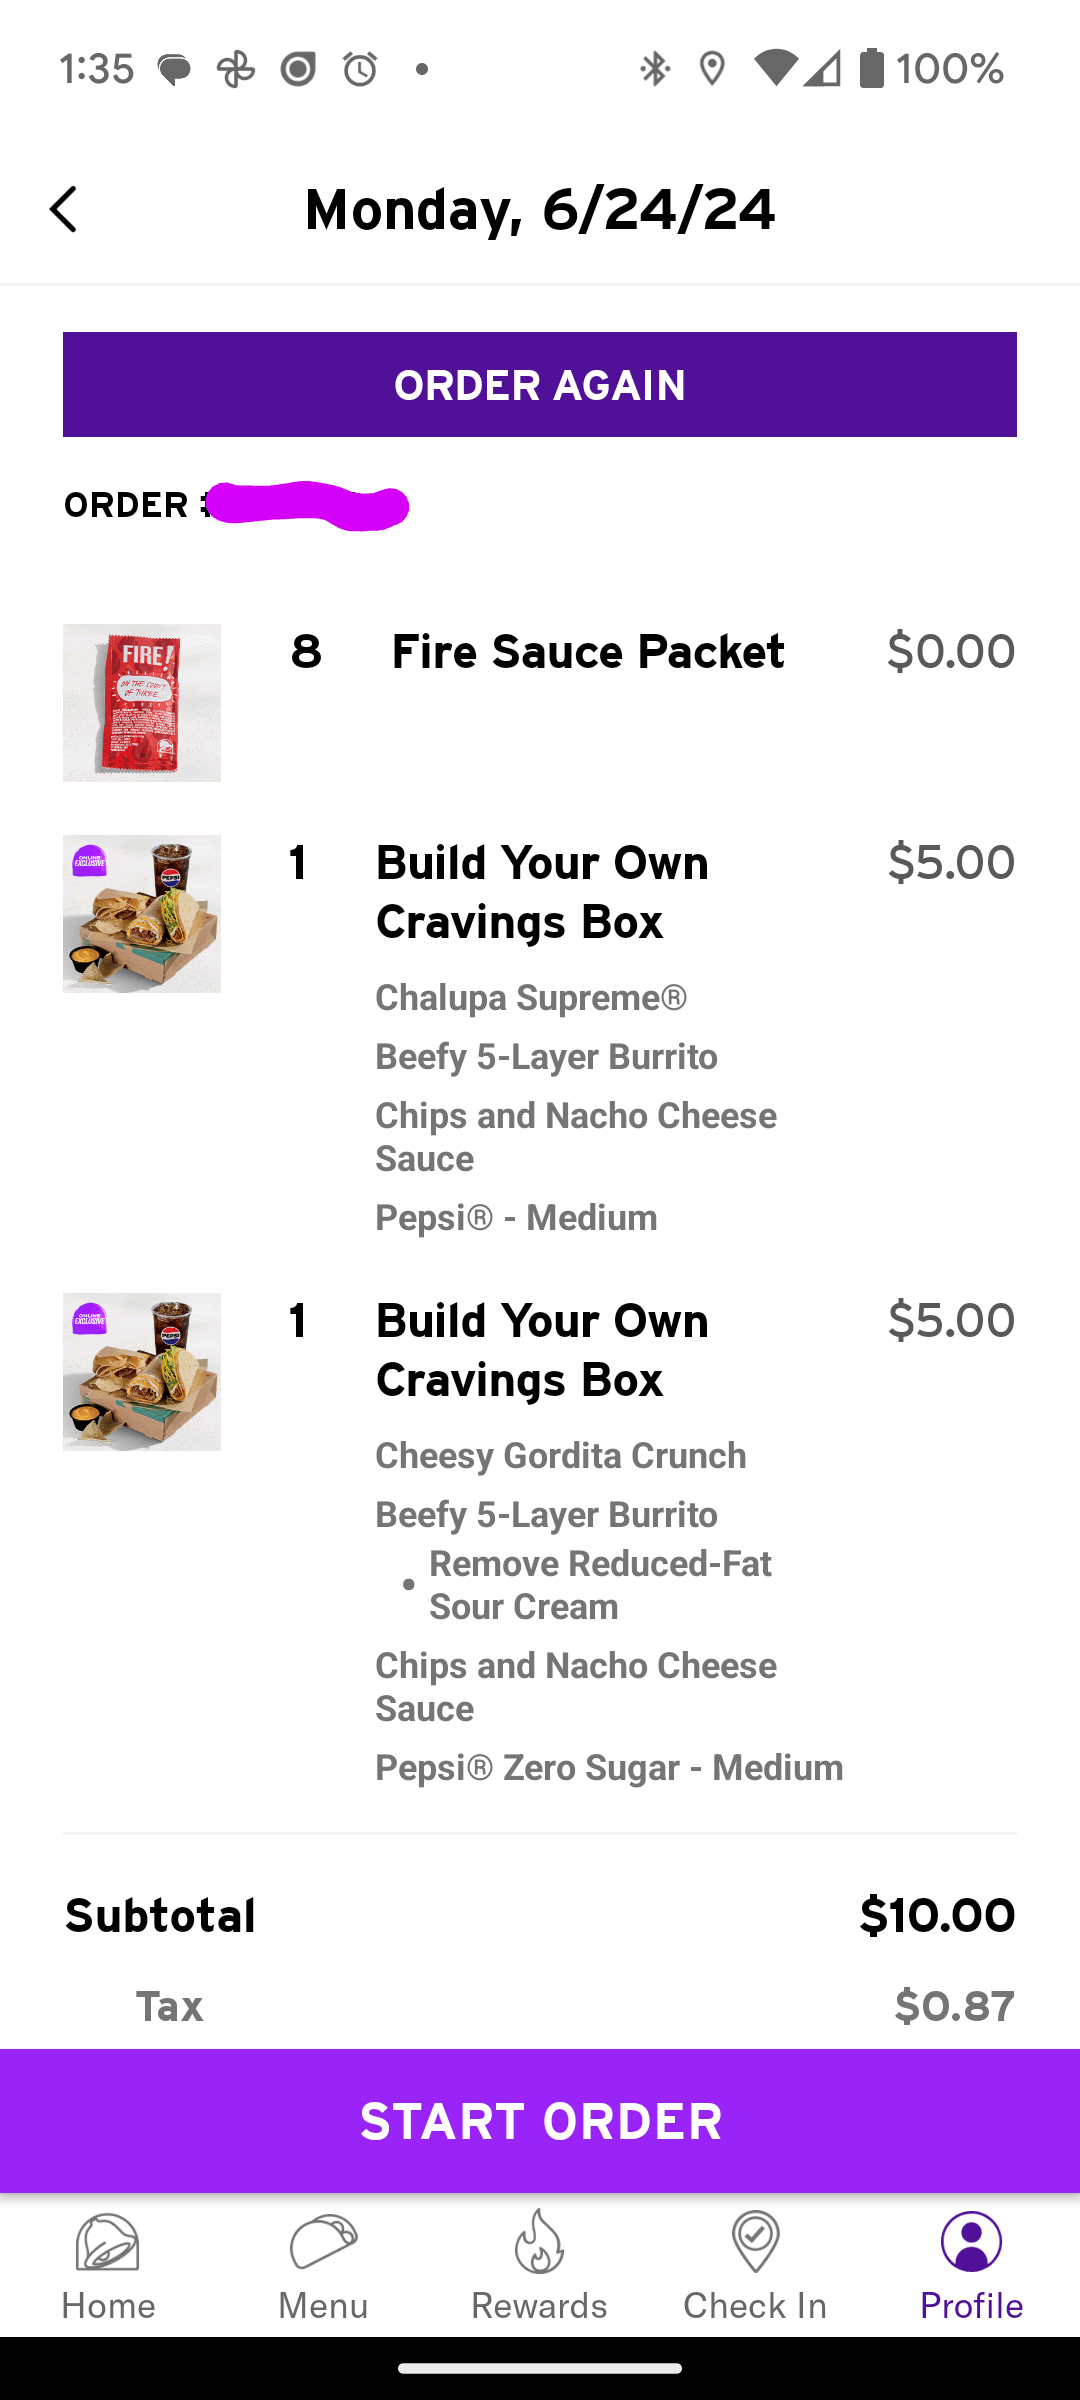The image size is (1080, 2400).
Task: Tap the location status bar icon
Action: 712,69
